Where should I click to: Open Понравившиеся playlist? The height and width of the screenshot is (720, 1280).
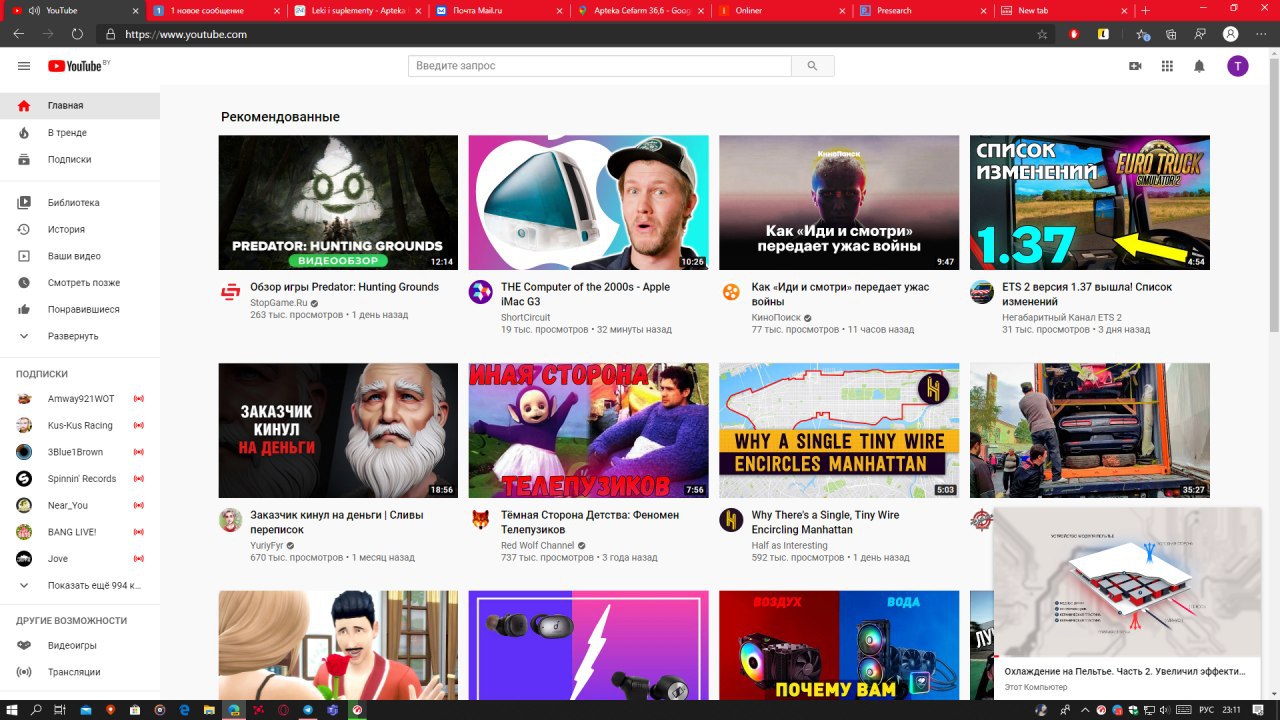[80, 310]
